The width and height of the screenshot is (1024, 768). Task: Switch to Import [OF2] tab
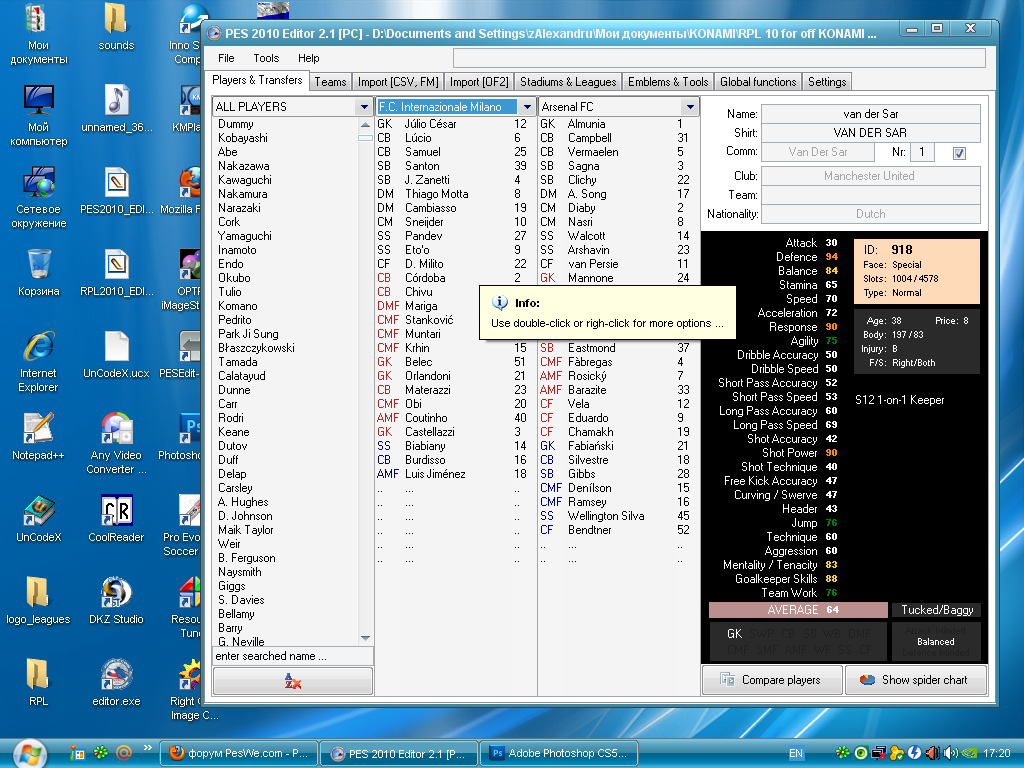point(479,82)
